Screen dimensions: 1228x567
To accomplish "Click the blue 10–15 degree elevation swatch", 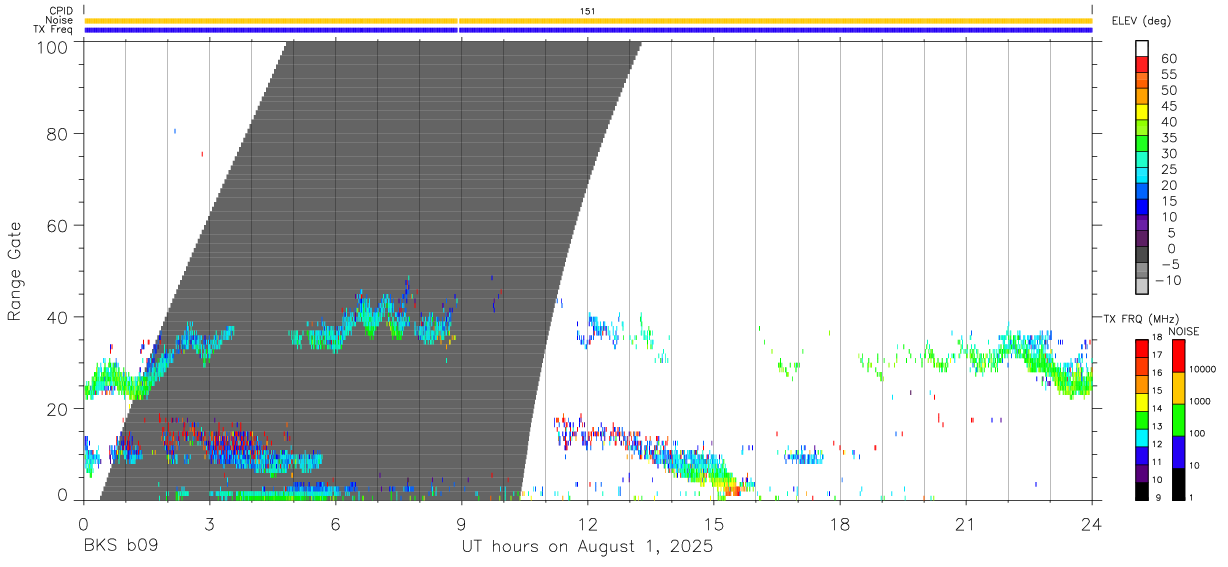I will click(1143, 208).
